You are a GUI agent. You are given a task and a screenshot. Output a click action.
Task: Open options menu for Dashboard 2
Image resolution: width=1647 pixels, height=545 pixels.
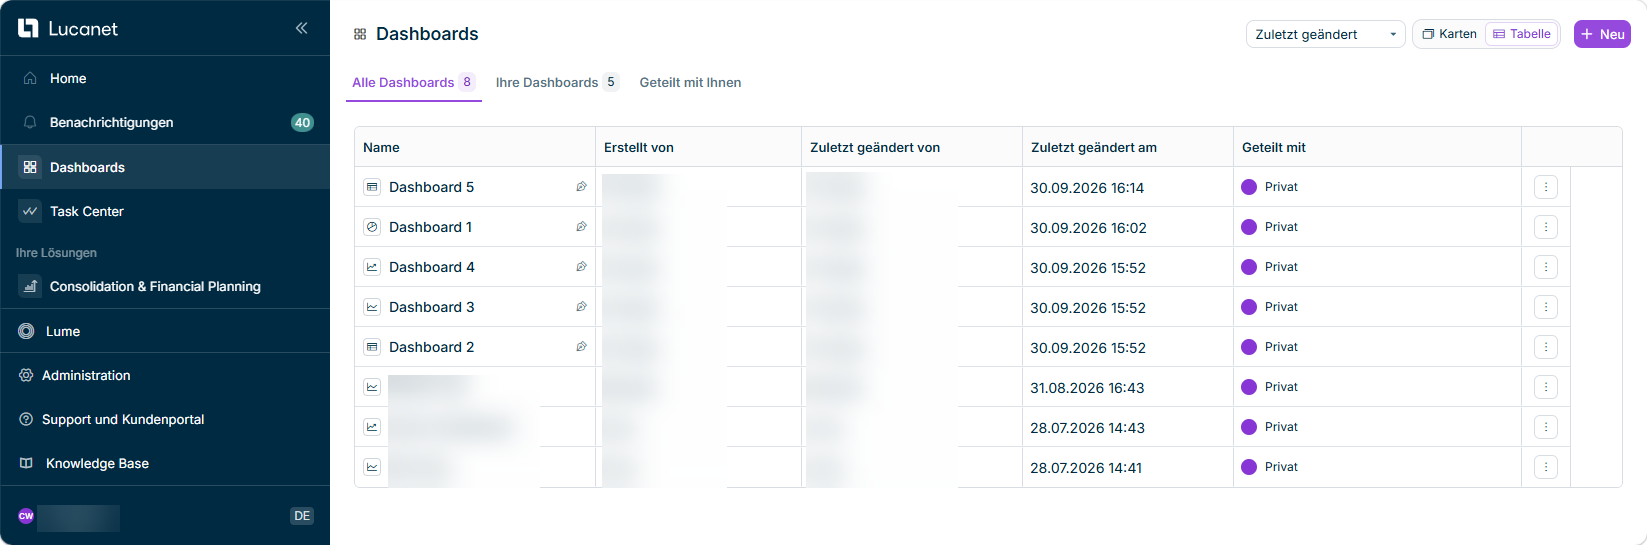pos(1546,347)
